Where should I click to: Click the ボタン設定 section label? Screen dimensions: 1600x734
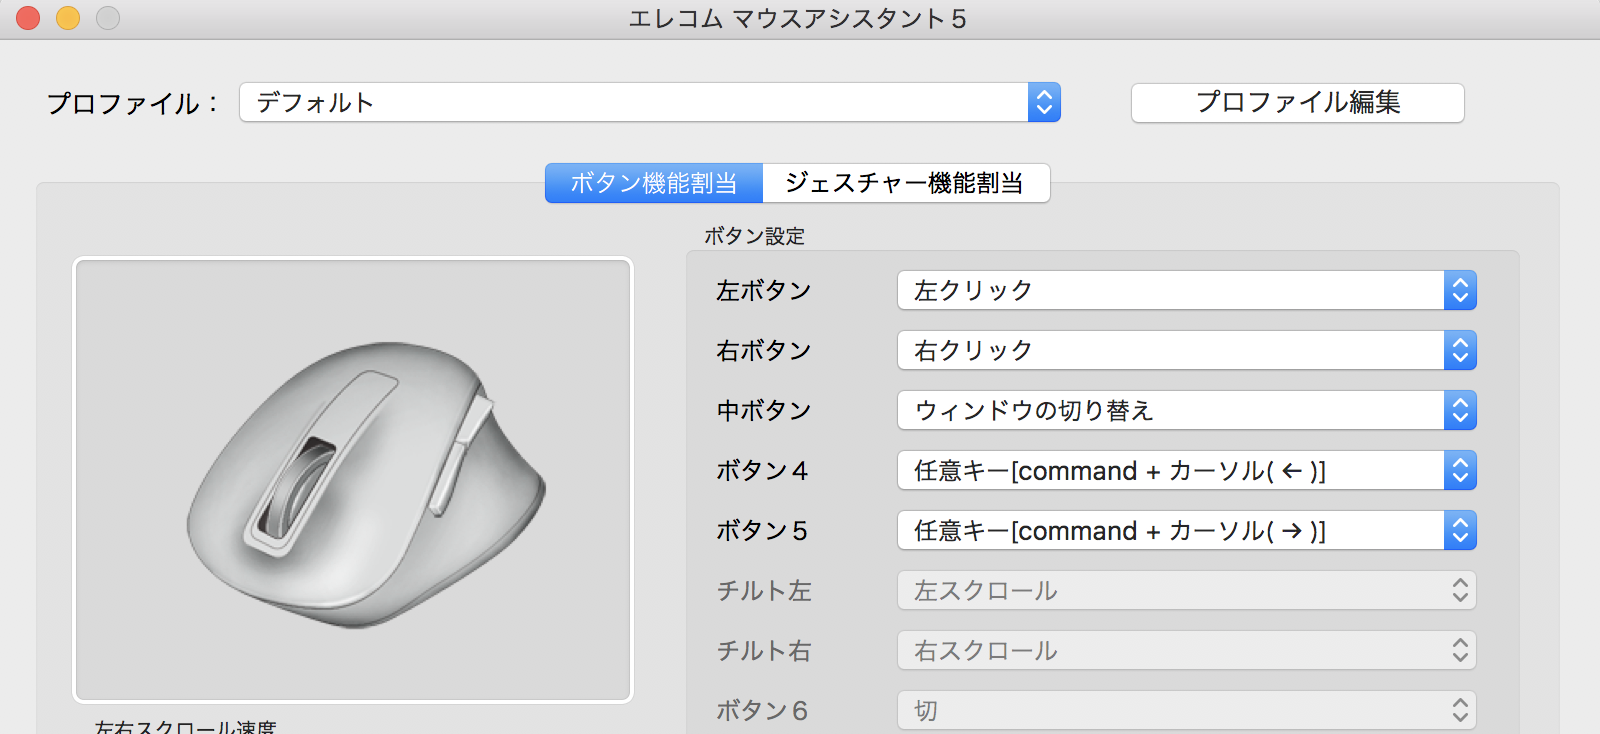(x=755, y=236)
